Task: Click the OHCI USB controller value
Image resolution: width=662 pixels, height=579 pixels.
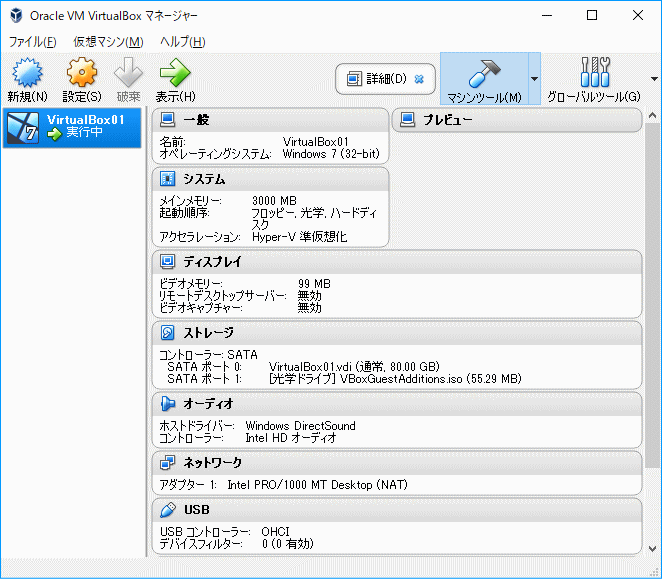Action: [275, 531]
